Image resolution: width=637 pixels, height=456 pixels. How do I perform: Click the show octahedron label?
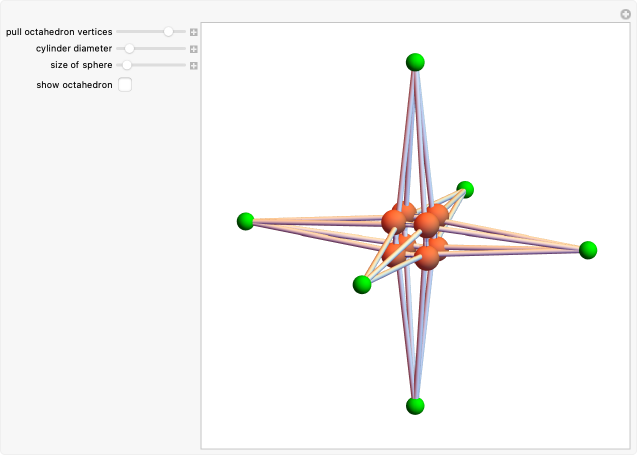coord(74,85)
